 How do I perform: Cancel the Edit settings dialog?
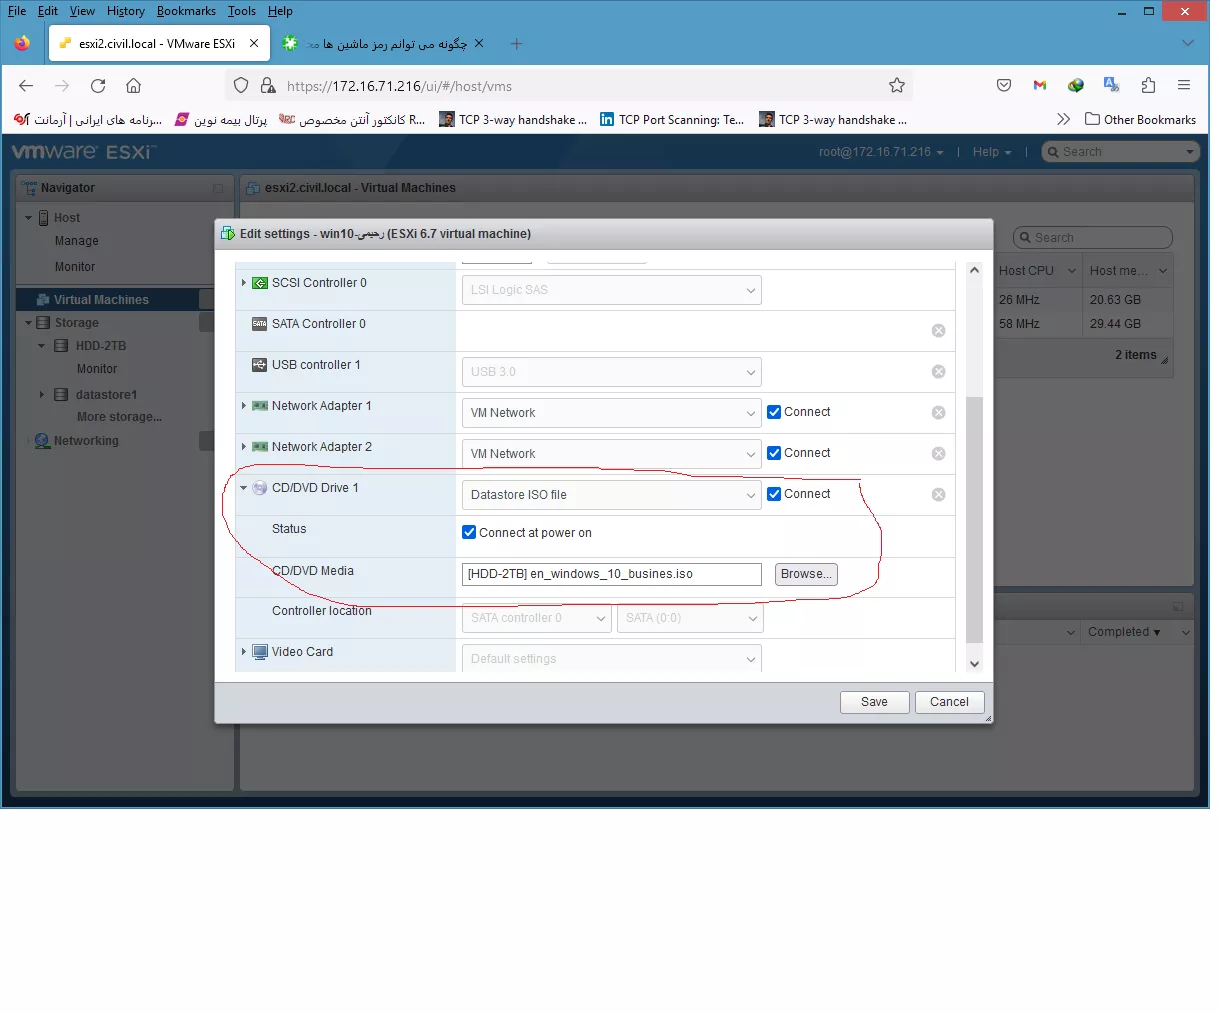[949, 702]
